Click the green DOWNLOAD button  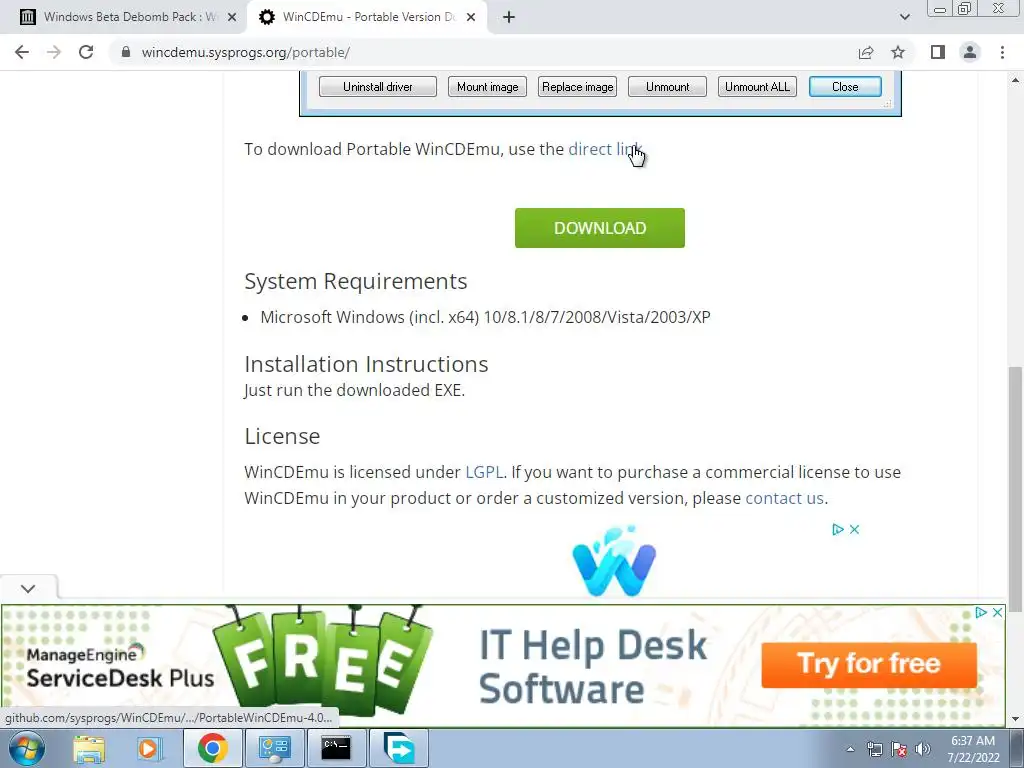click(x=600, y=228)
